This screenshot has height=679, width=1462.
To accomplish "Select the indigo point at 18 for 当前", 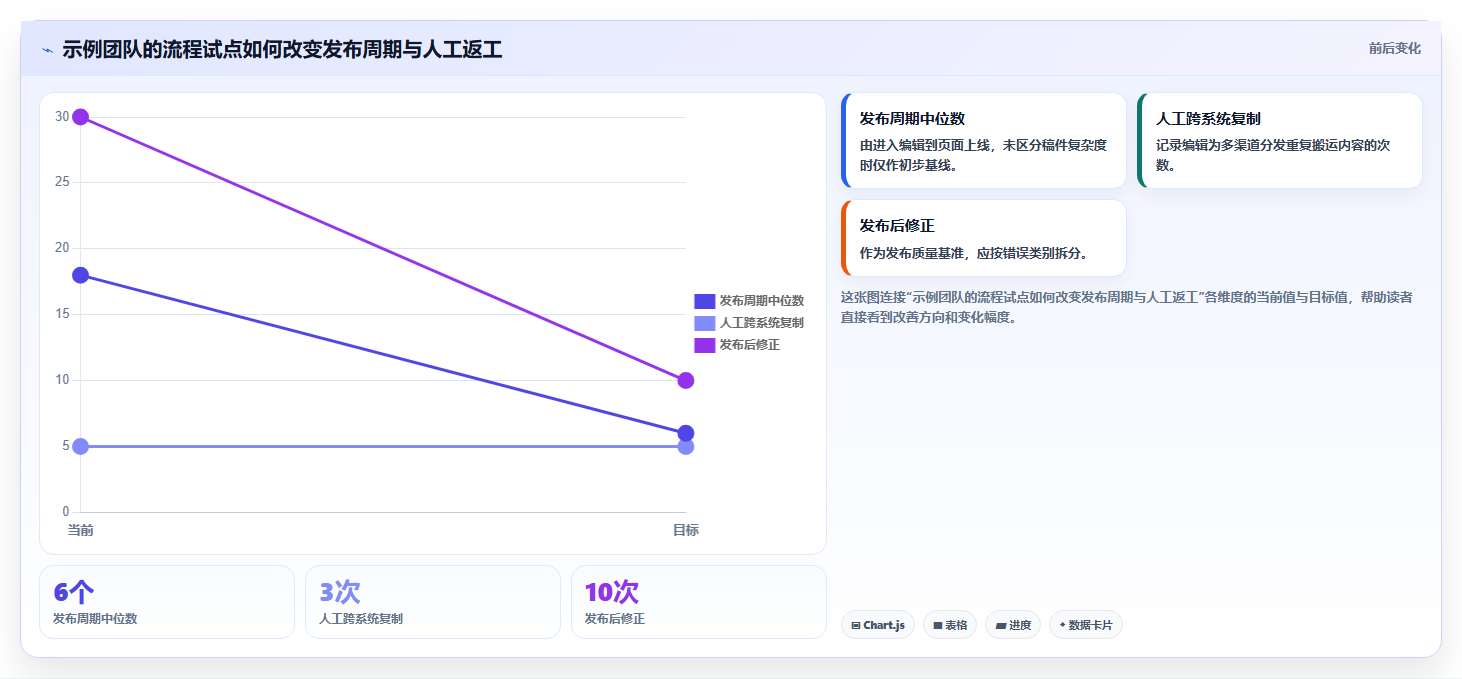I will [x=81, y=275].
